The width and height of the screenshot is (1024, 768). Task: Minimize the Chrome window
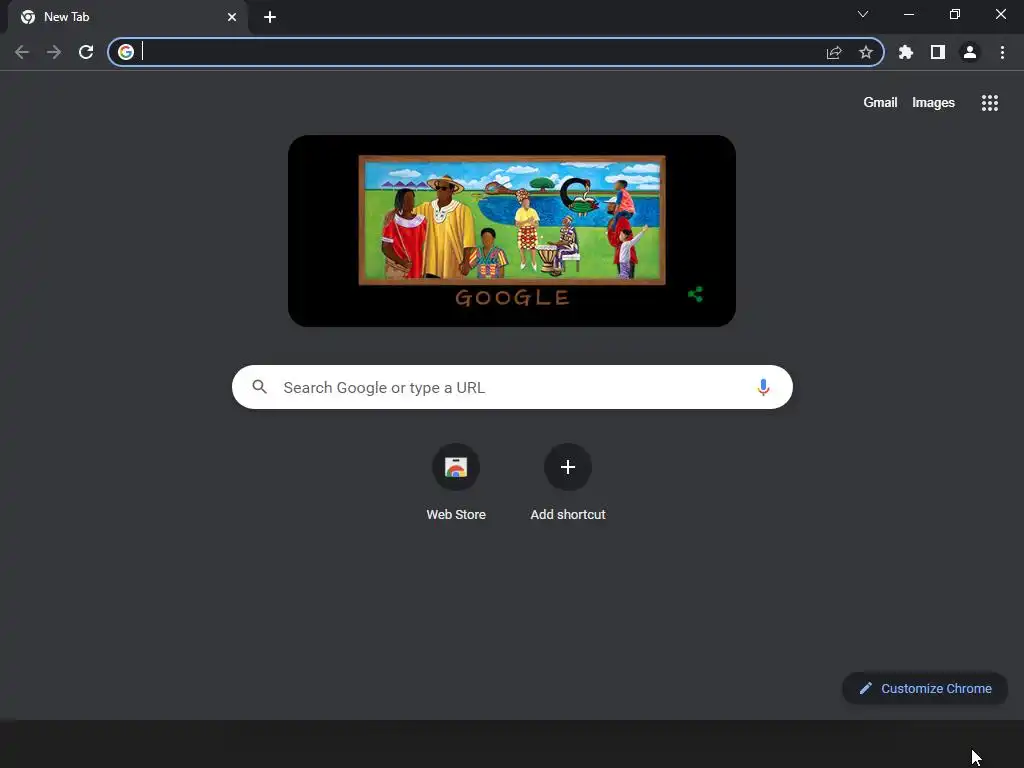pyautogui.click(x=908, y=14)
